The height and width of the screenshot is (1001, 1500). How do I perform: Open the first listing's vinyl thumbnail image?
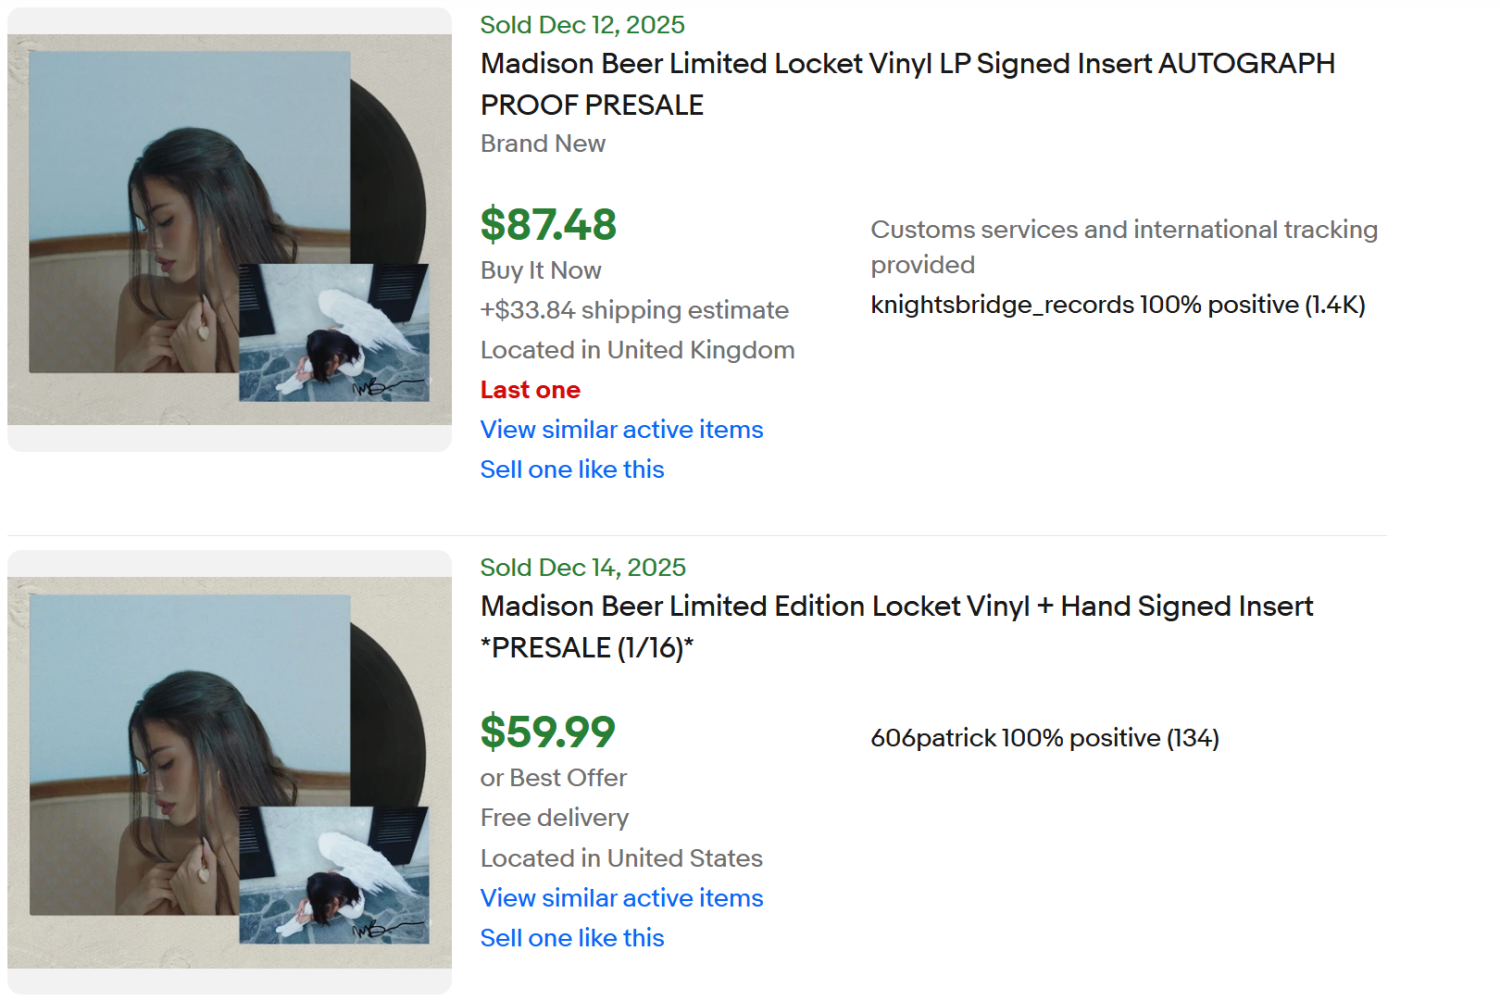(x=228, y=228)
